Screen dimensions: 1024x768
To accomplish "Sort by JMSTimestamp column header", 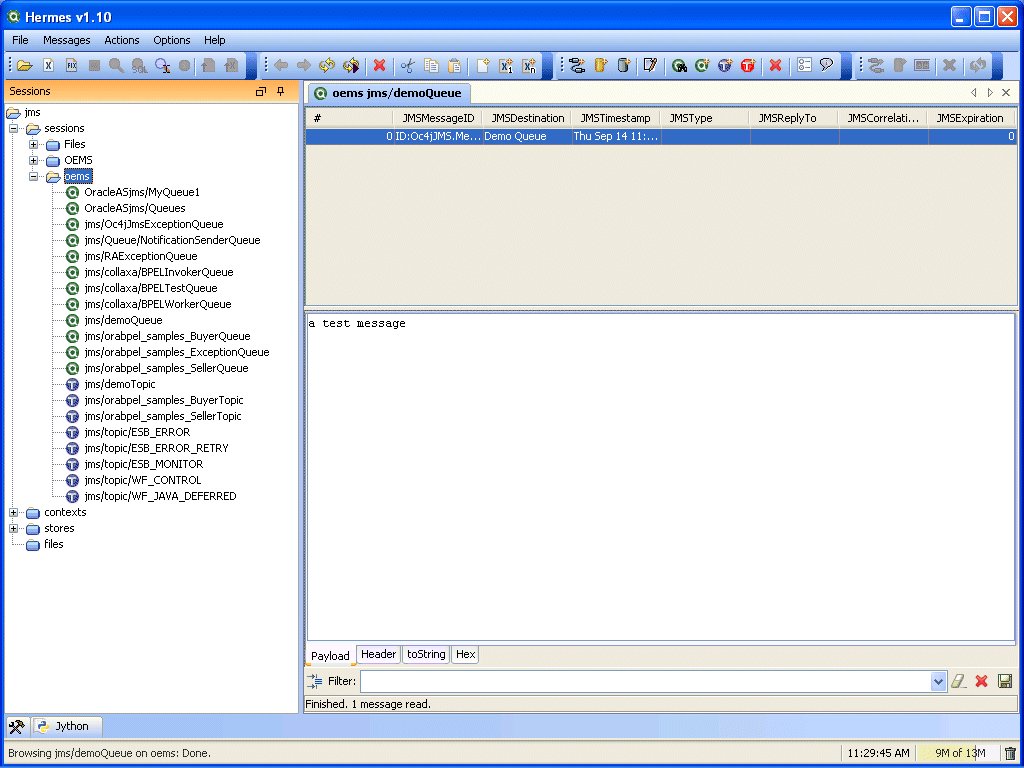I will pyautogui.click(x=615, y=118).
